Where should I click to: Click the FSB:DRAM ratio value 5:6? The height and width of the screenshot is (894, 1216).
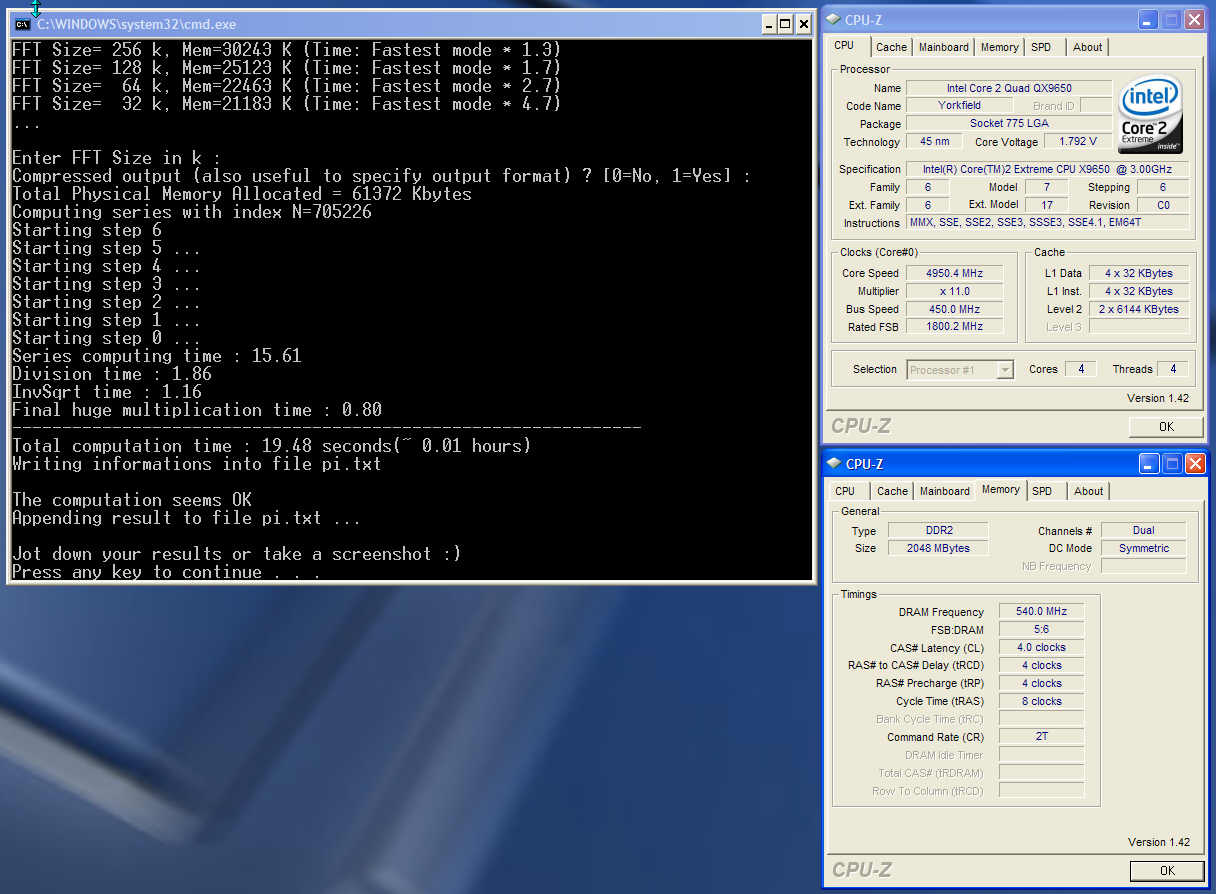[1041, 629]
